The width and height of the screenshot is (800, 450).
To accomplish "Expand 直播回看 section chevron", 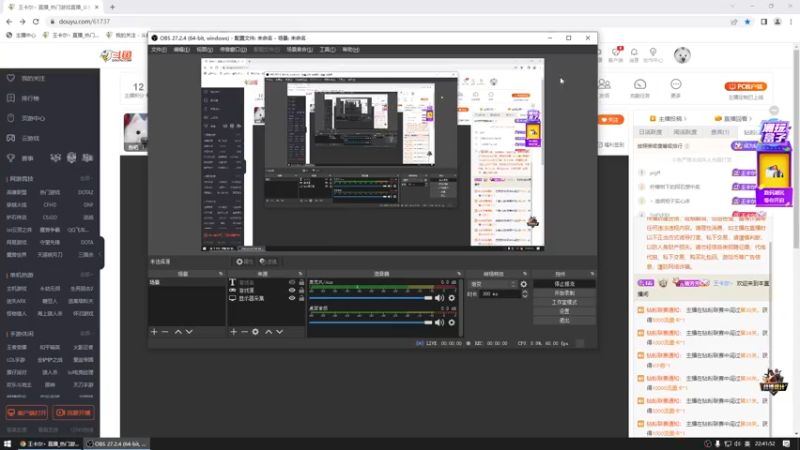I will 751,119.
